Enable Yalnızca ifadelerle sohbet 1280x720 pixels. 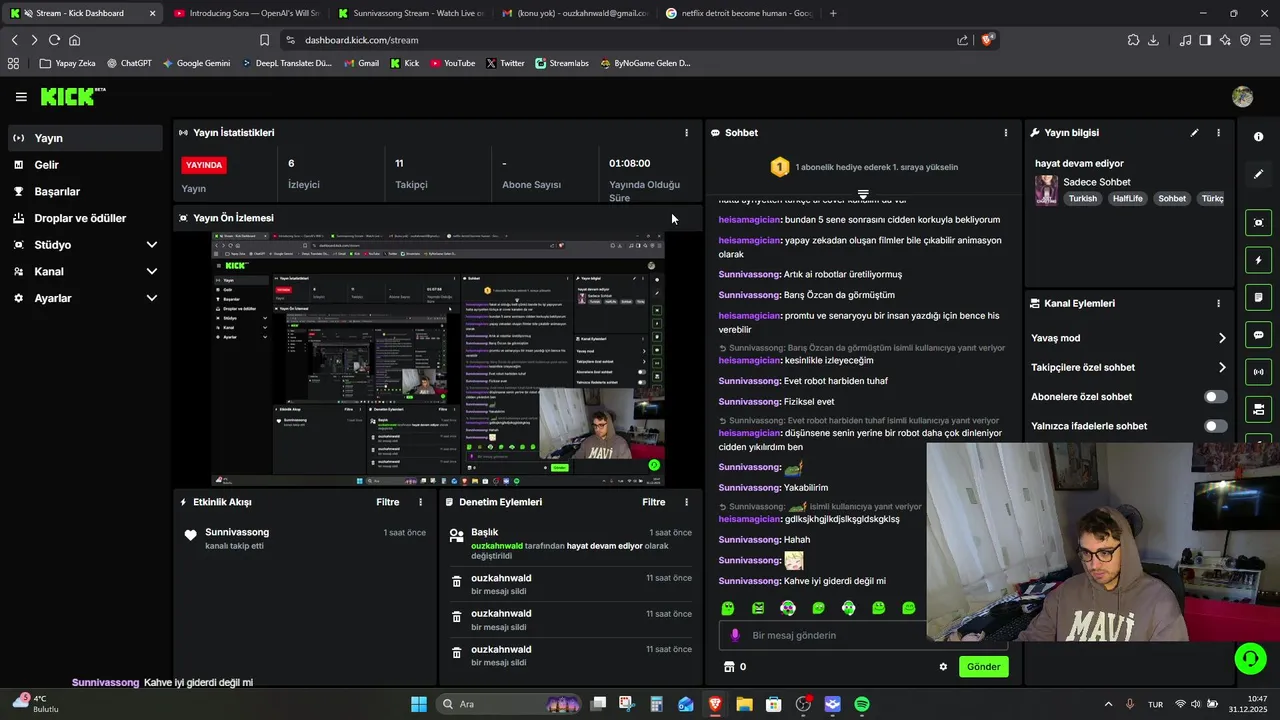[1215, 426]
